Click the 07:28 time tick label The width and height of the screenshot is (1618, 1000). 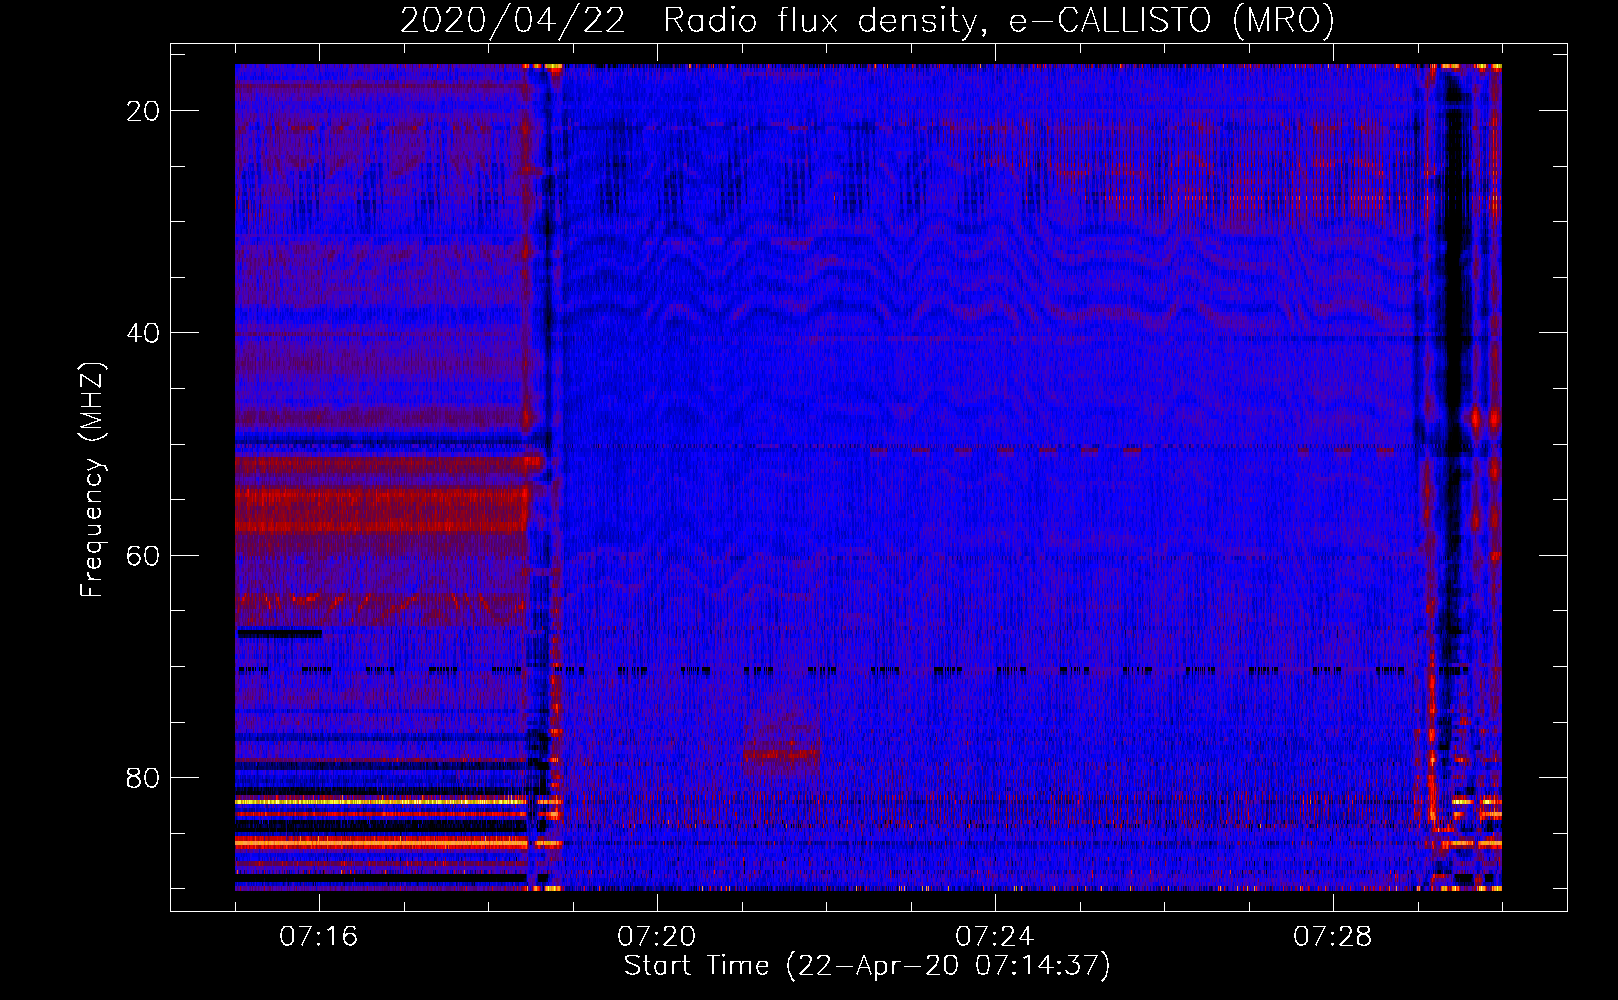click(x=1333, y=937)
